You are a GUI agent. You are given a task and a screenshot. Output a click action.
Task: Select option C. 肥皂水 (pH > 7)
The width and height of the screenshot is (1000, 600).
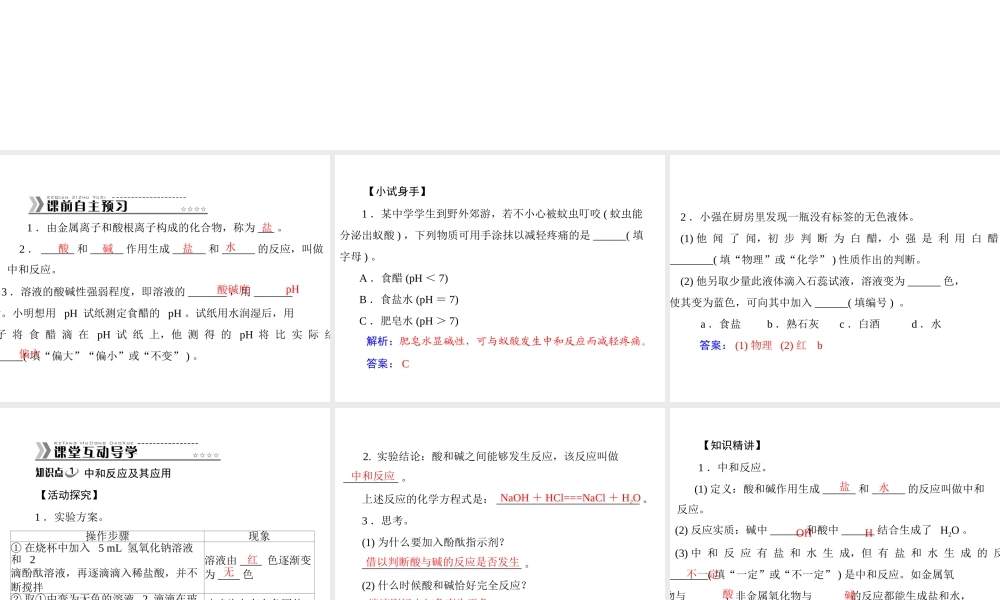coord(409,321)
